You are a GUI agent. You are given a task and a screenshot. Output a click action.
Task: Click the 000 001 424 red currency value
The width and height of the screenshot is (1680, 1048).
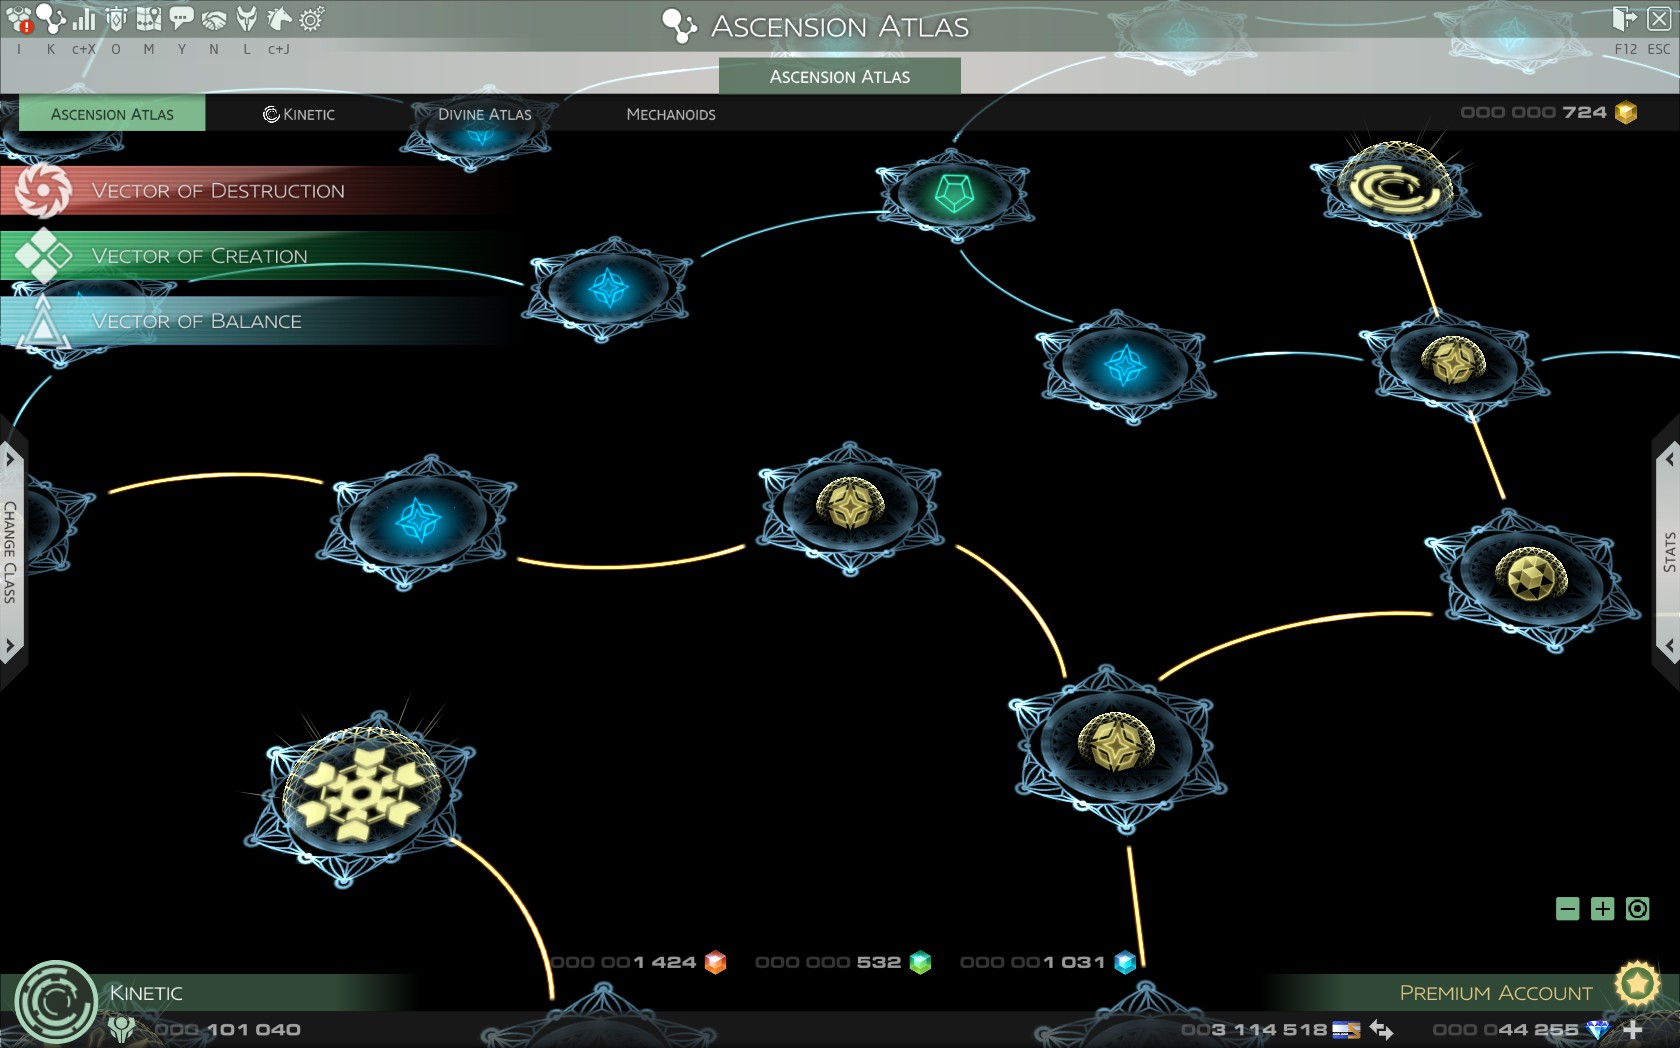pyautogui.click(x=624, y=962)
